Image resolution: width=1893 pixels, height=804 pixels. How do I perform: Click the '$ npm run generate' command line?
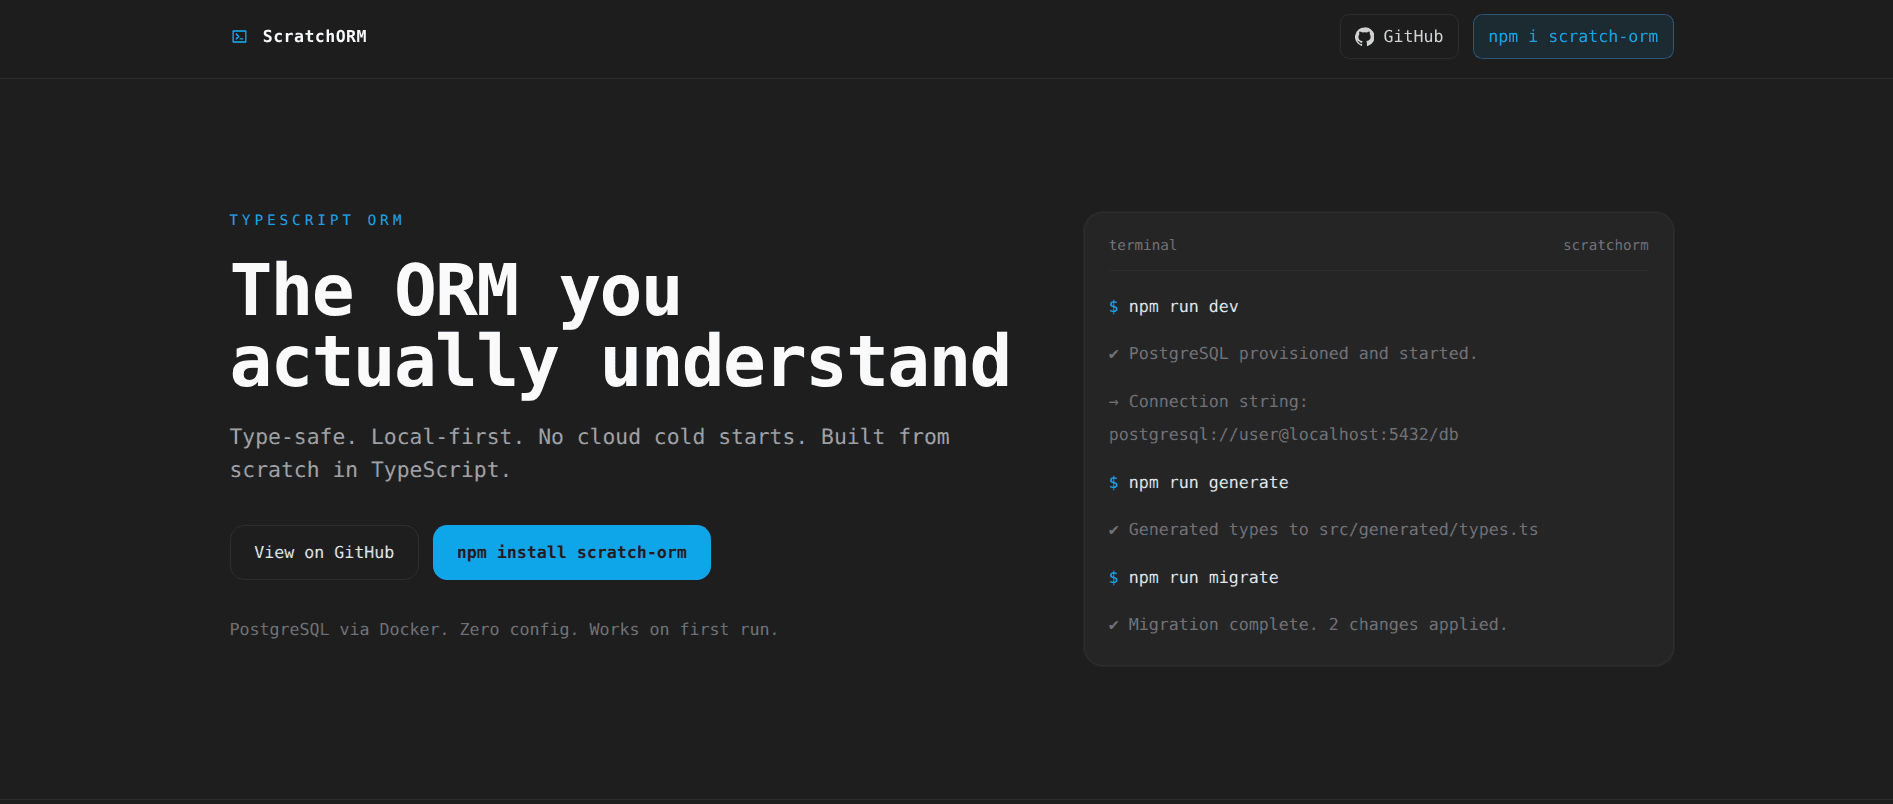tap(1198, 483)
